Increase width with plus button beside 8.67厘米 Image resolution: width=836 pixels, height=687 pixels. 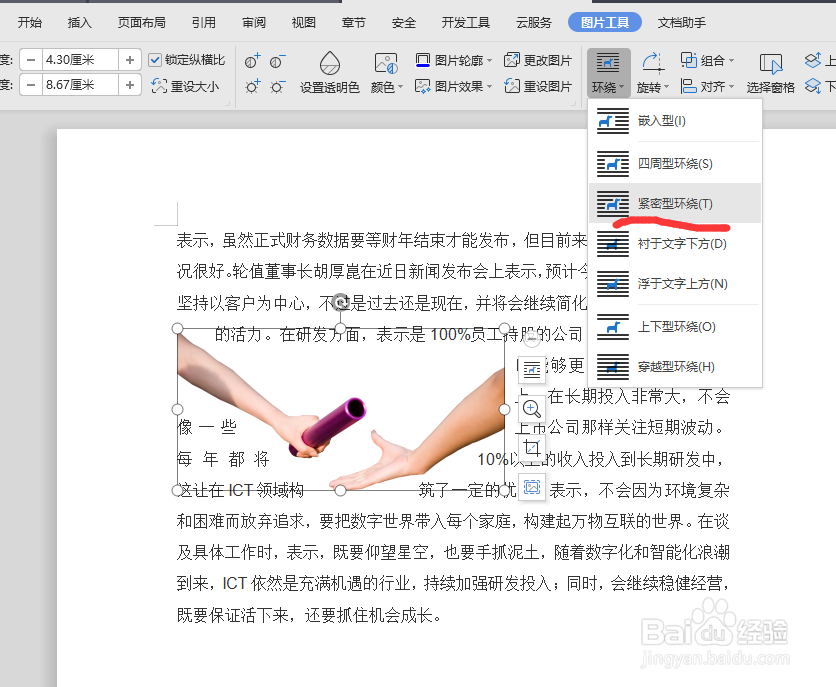coord(130,85)
